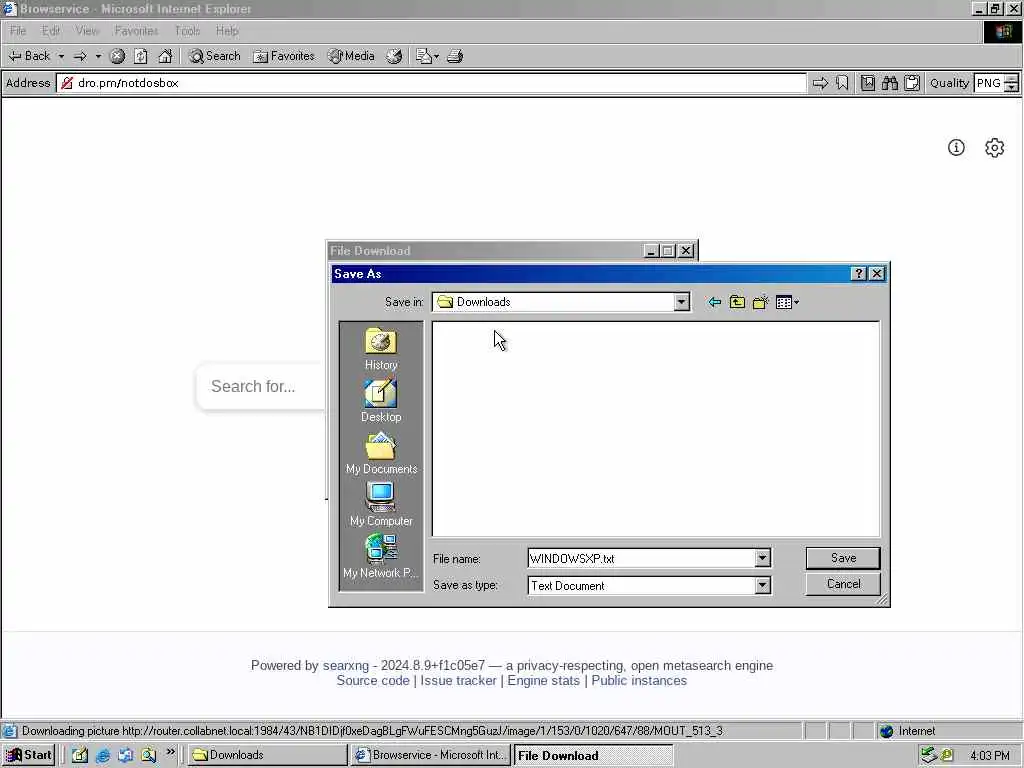Switch to Downloads taskbar window
This screenshot has width=1024, height=768.
pos(268,755)
